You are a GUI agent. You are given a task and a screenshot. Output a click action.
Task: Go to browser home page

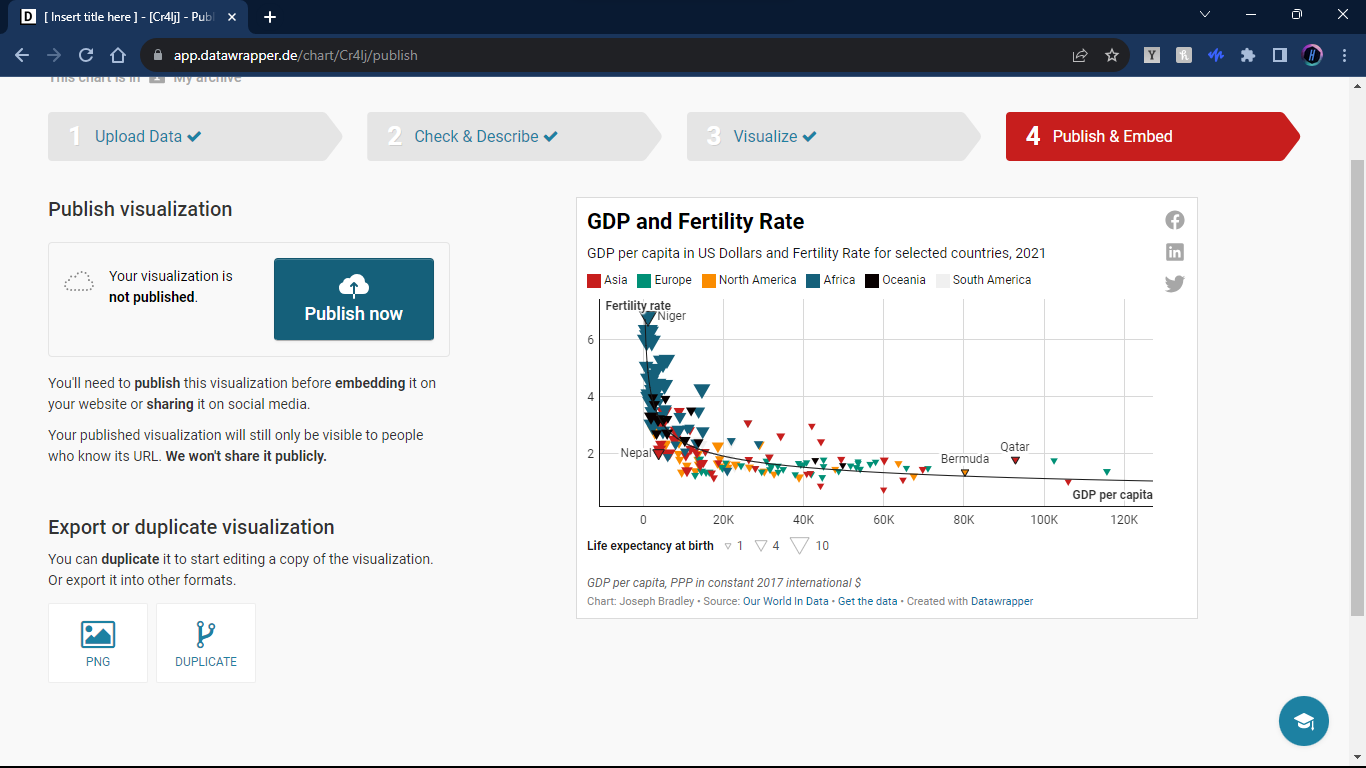point(118,56)
